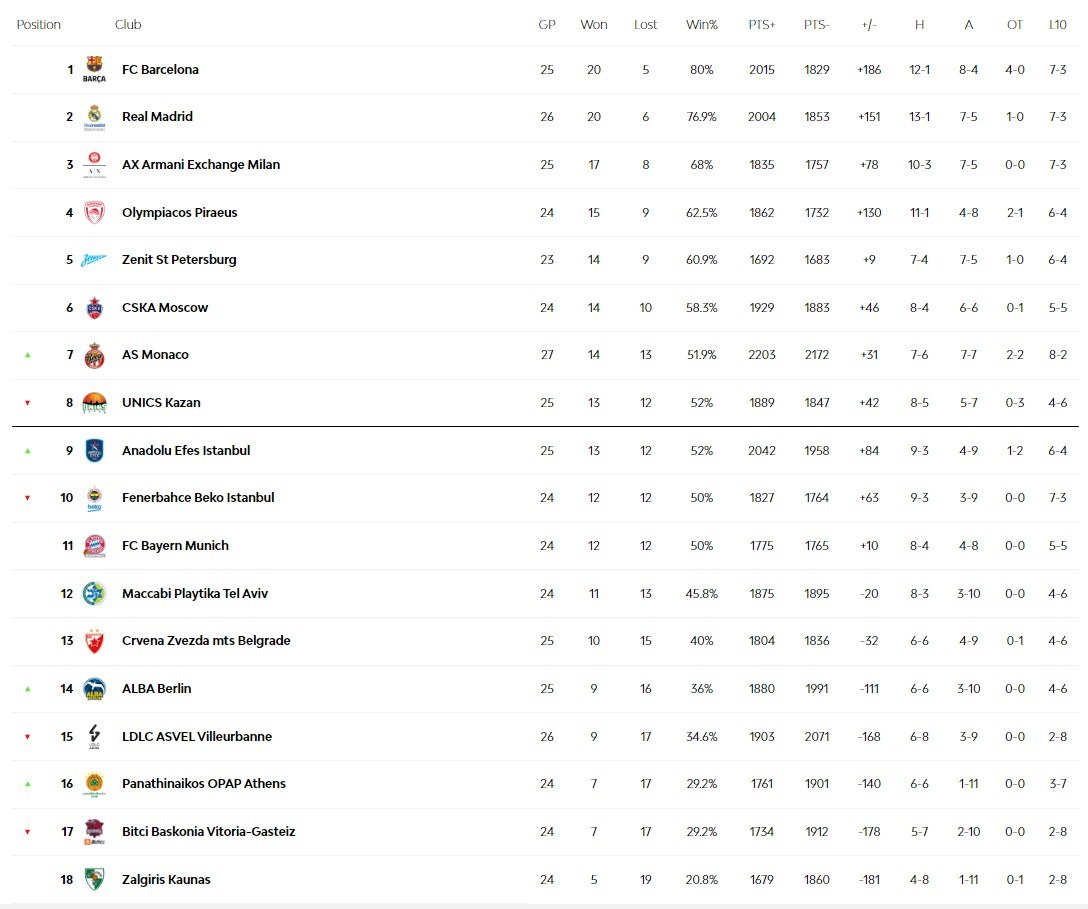Click the Real Madrid crest icon
1088x909 pixels.
(x=94, y=117)
